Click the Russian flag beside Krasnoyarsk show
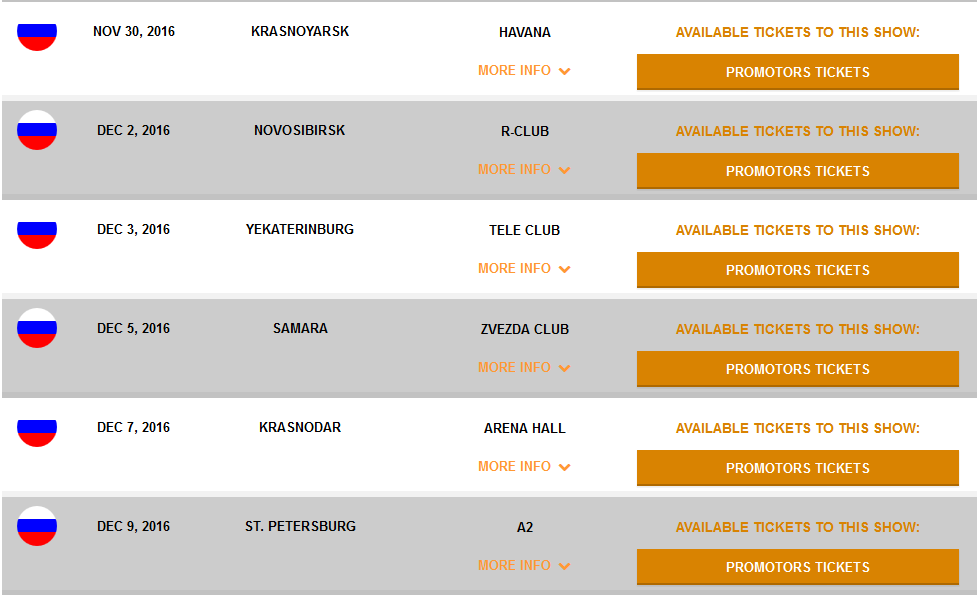 pyautogui.click(x=37, y=34)
